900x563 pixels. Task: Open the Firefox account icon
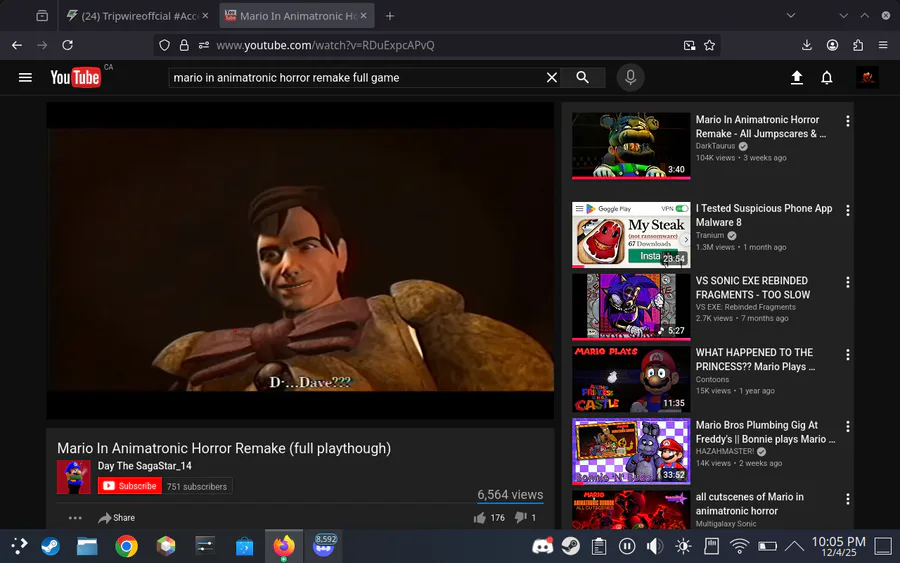click(832, 45)
